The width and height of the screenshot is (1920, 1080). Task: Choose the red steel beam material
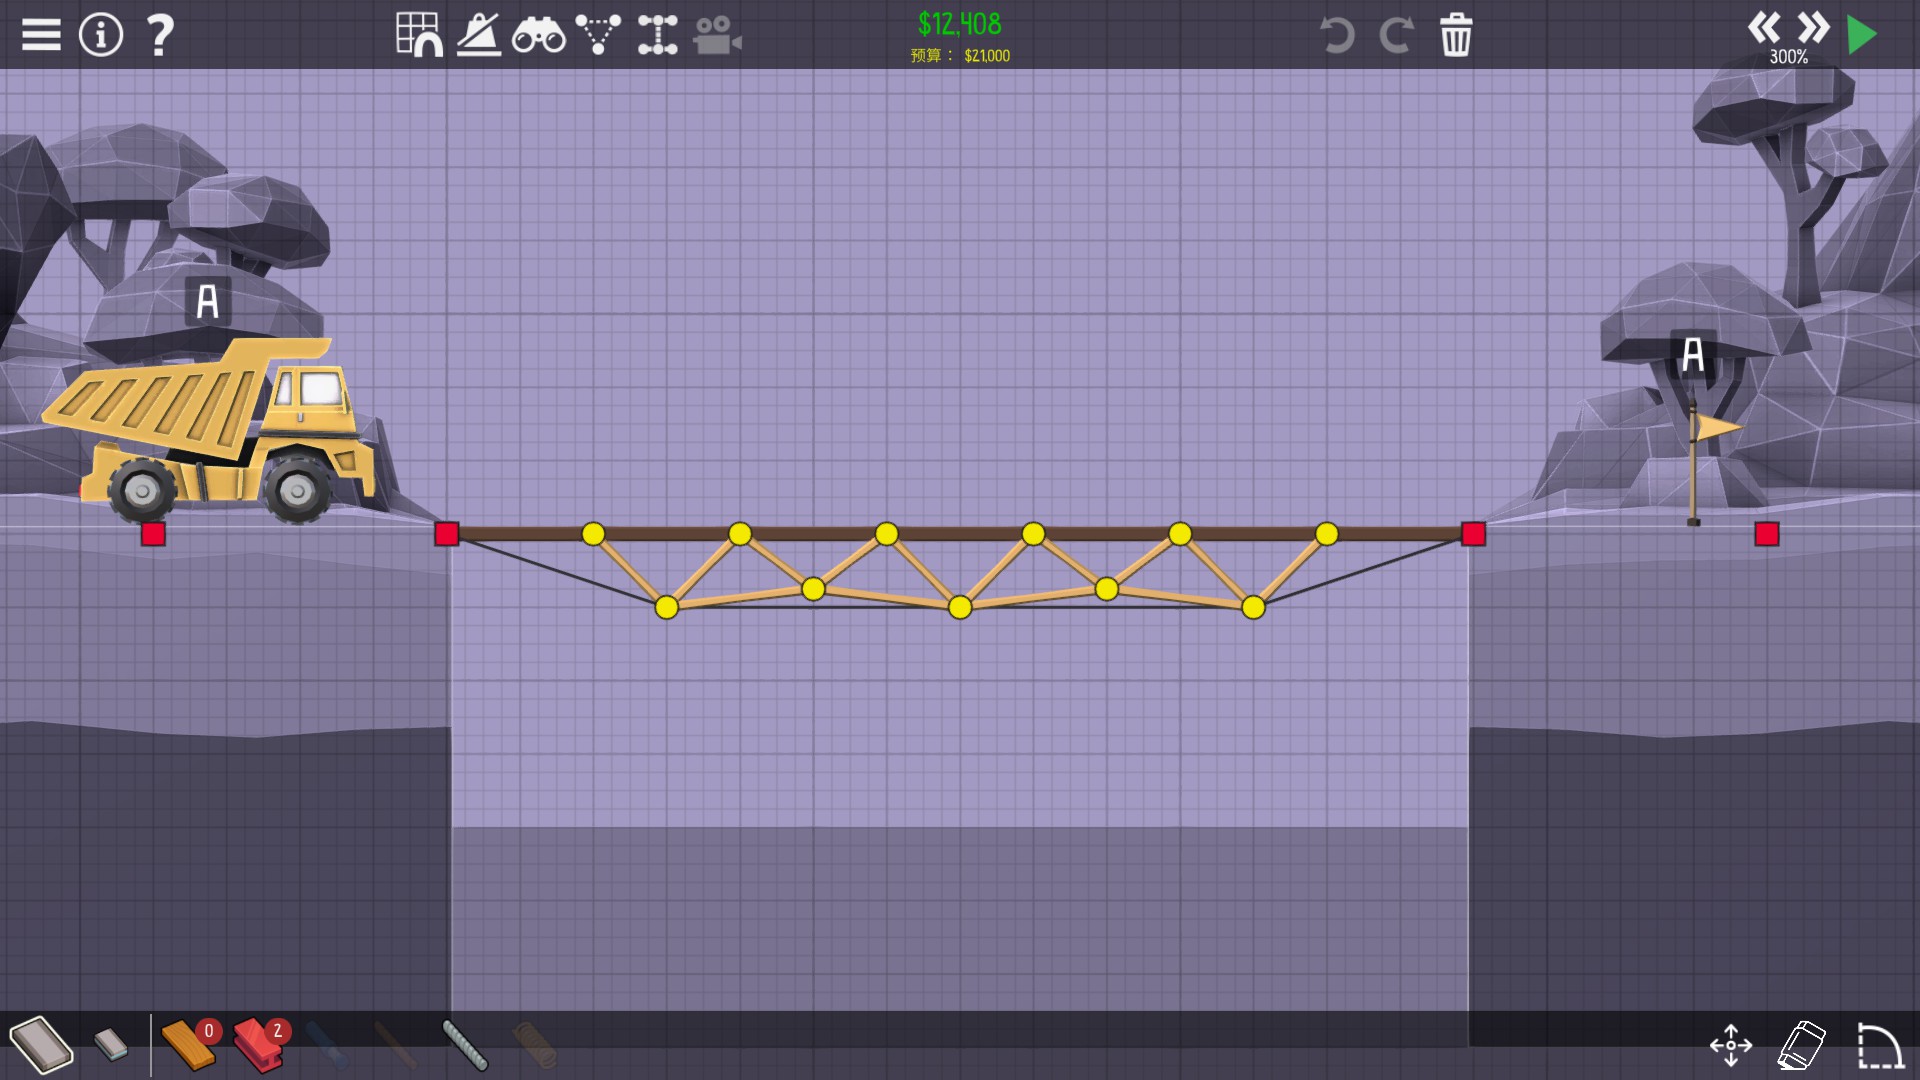[259, 1045]
